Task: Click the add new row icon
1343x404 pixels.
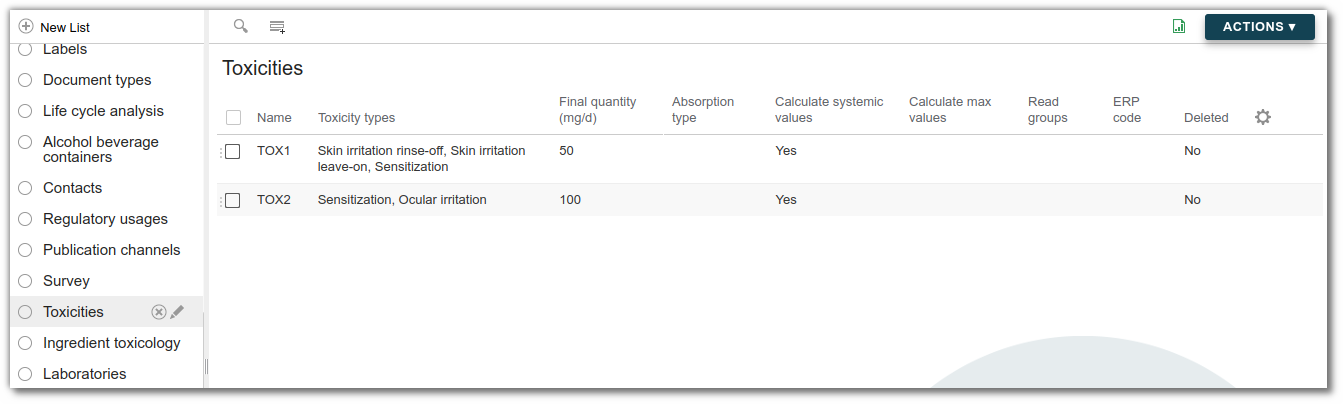Action: coord(277,26)
